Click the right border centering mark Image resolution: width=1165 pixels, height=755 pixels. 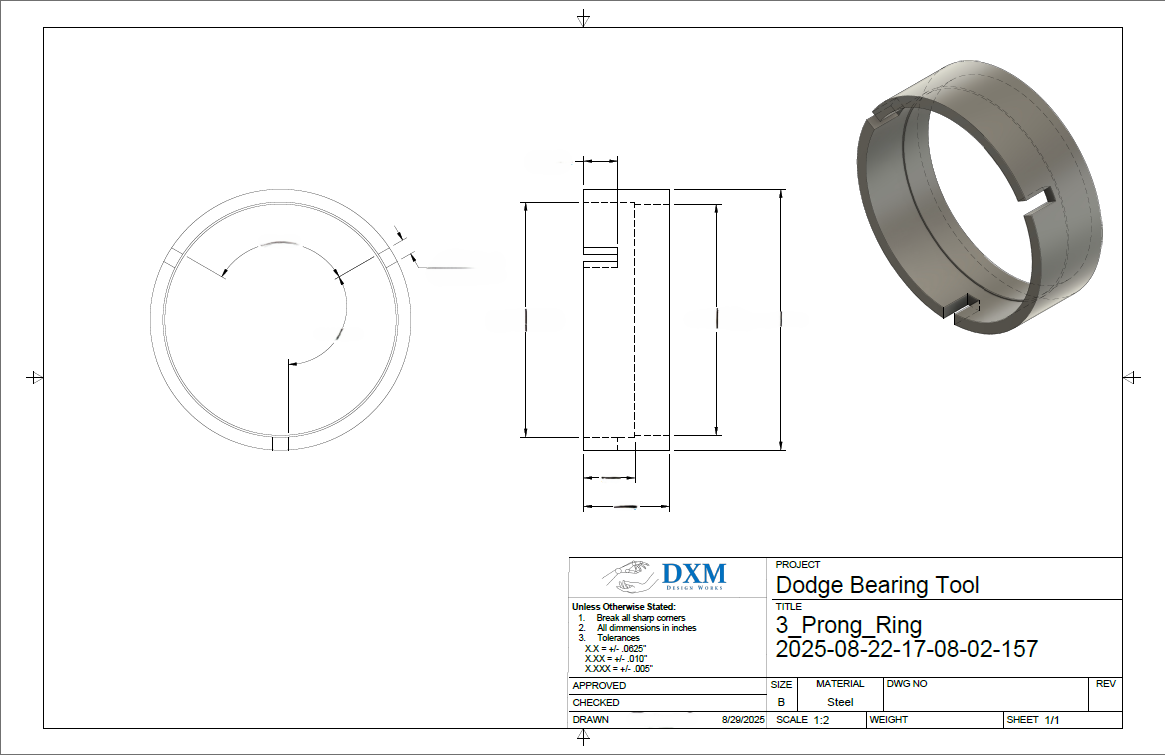1131,377
